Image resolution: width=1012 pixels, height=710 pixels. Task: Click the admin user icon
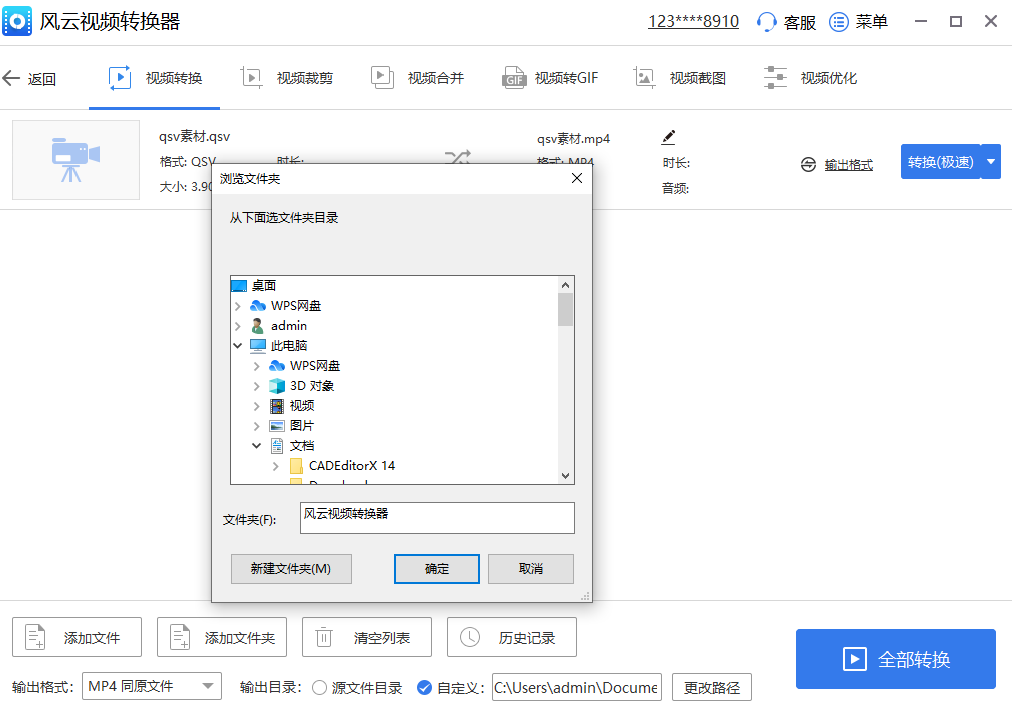(258, 325)
